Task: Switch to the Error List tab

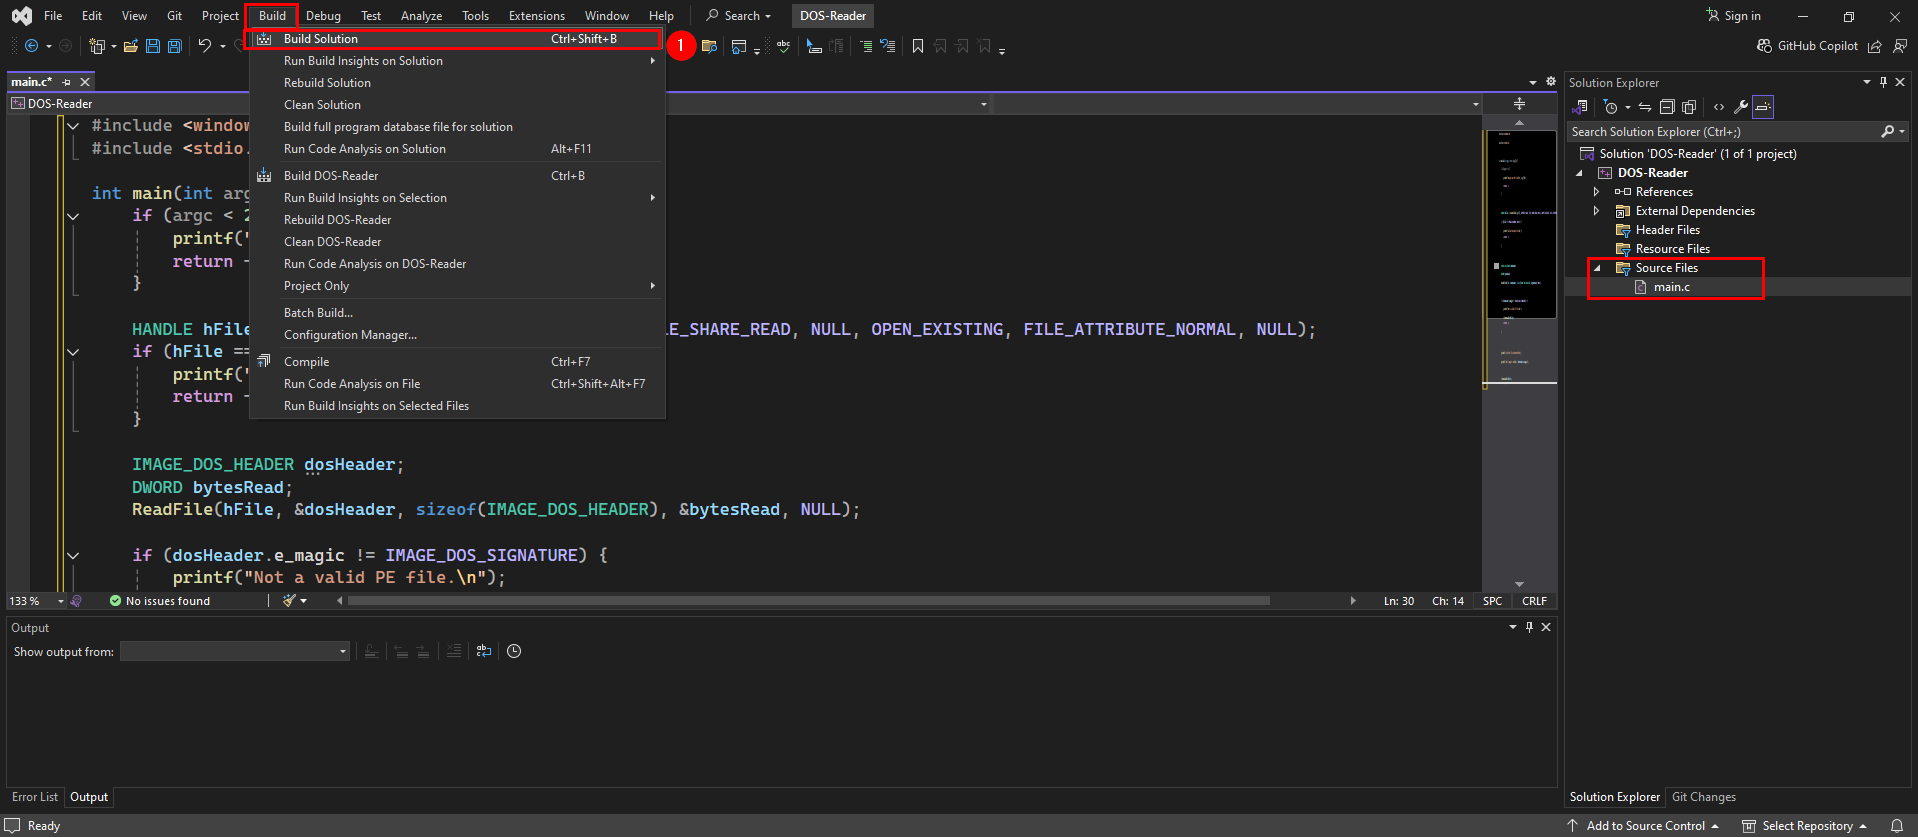Action: (35, 797)
